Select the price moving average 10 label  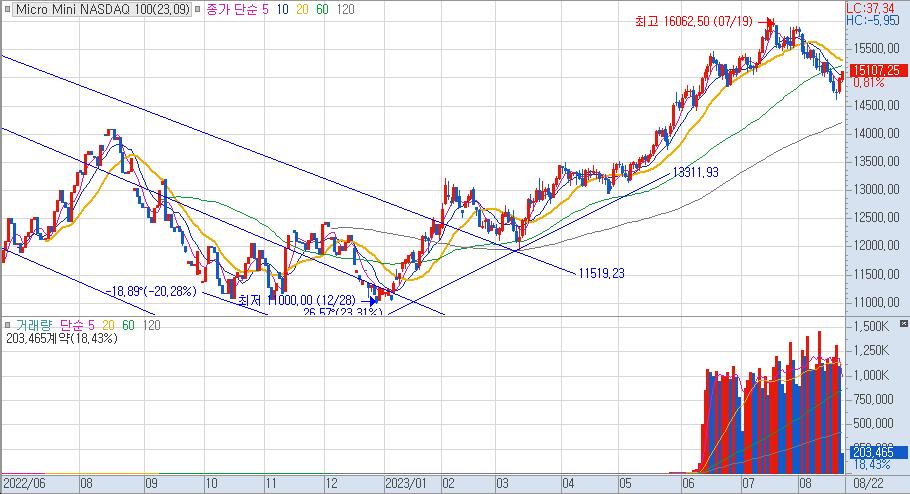point(282,10)
